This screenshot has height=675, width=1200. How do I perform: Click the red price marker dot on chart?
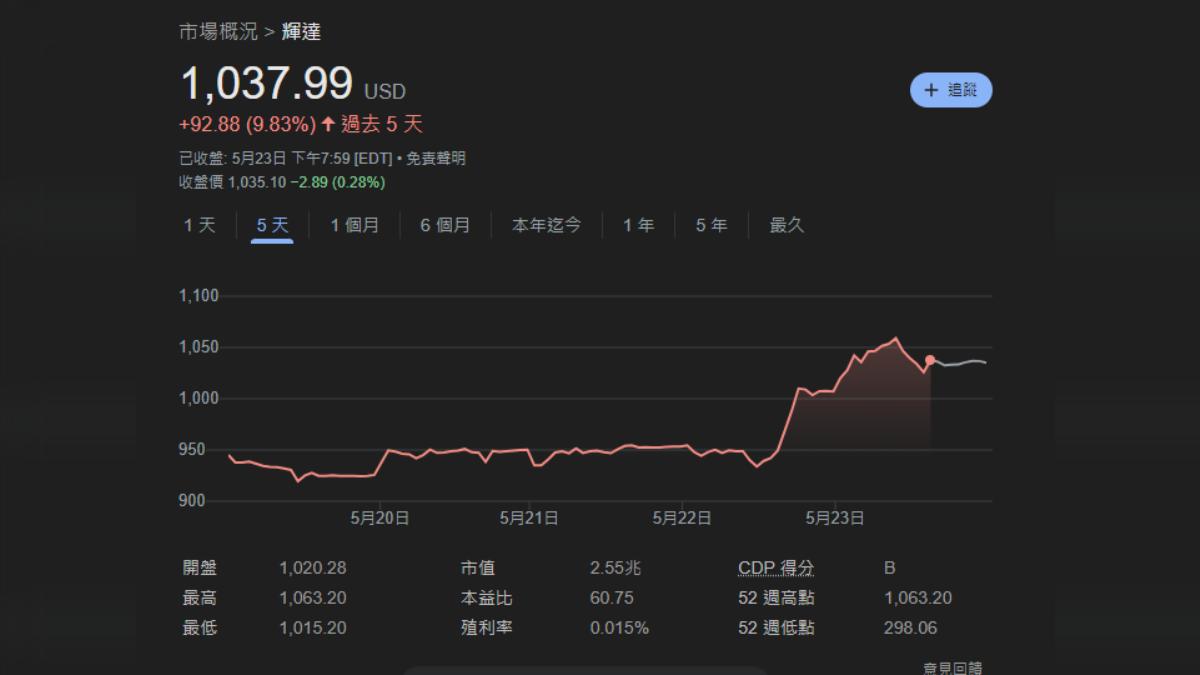931,360
